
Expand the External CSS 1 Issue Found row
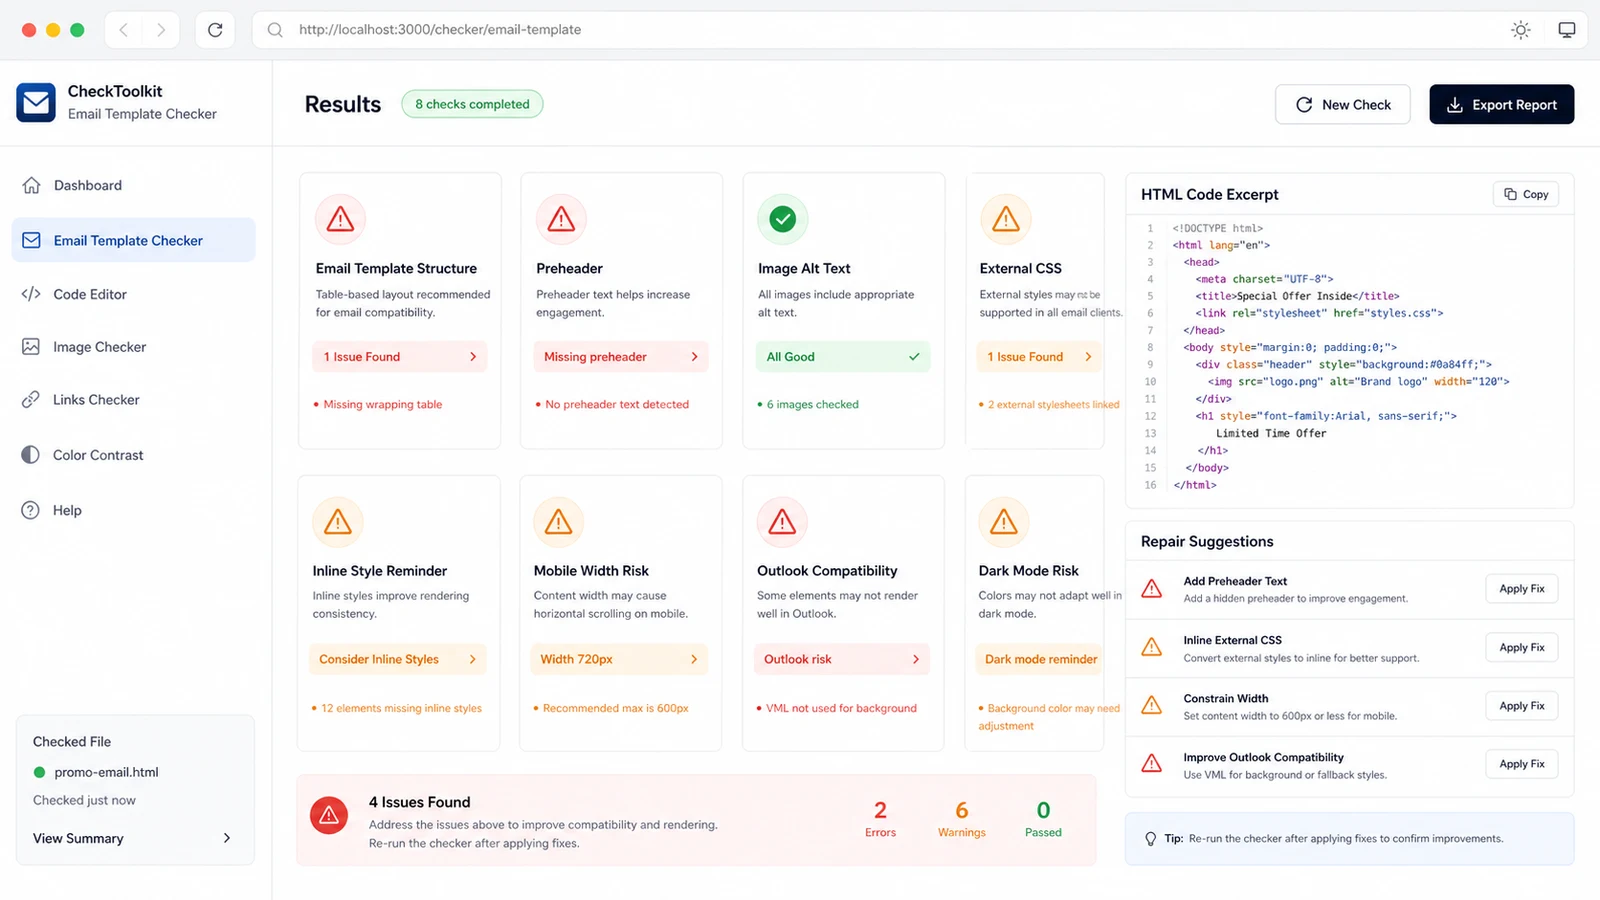[x=1040, y=357]
